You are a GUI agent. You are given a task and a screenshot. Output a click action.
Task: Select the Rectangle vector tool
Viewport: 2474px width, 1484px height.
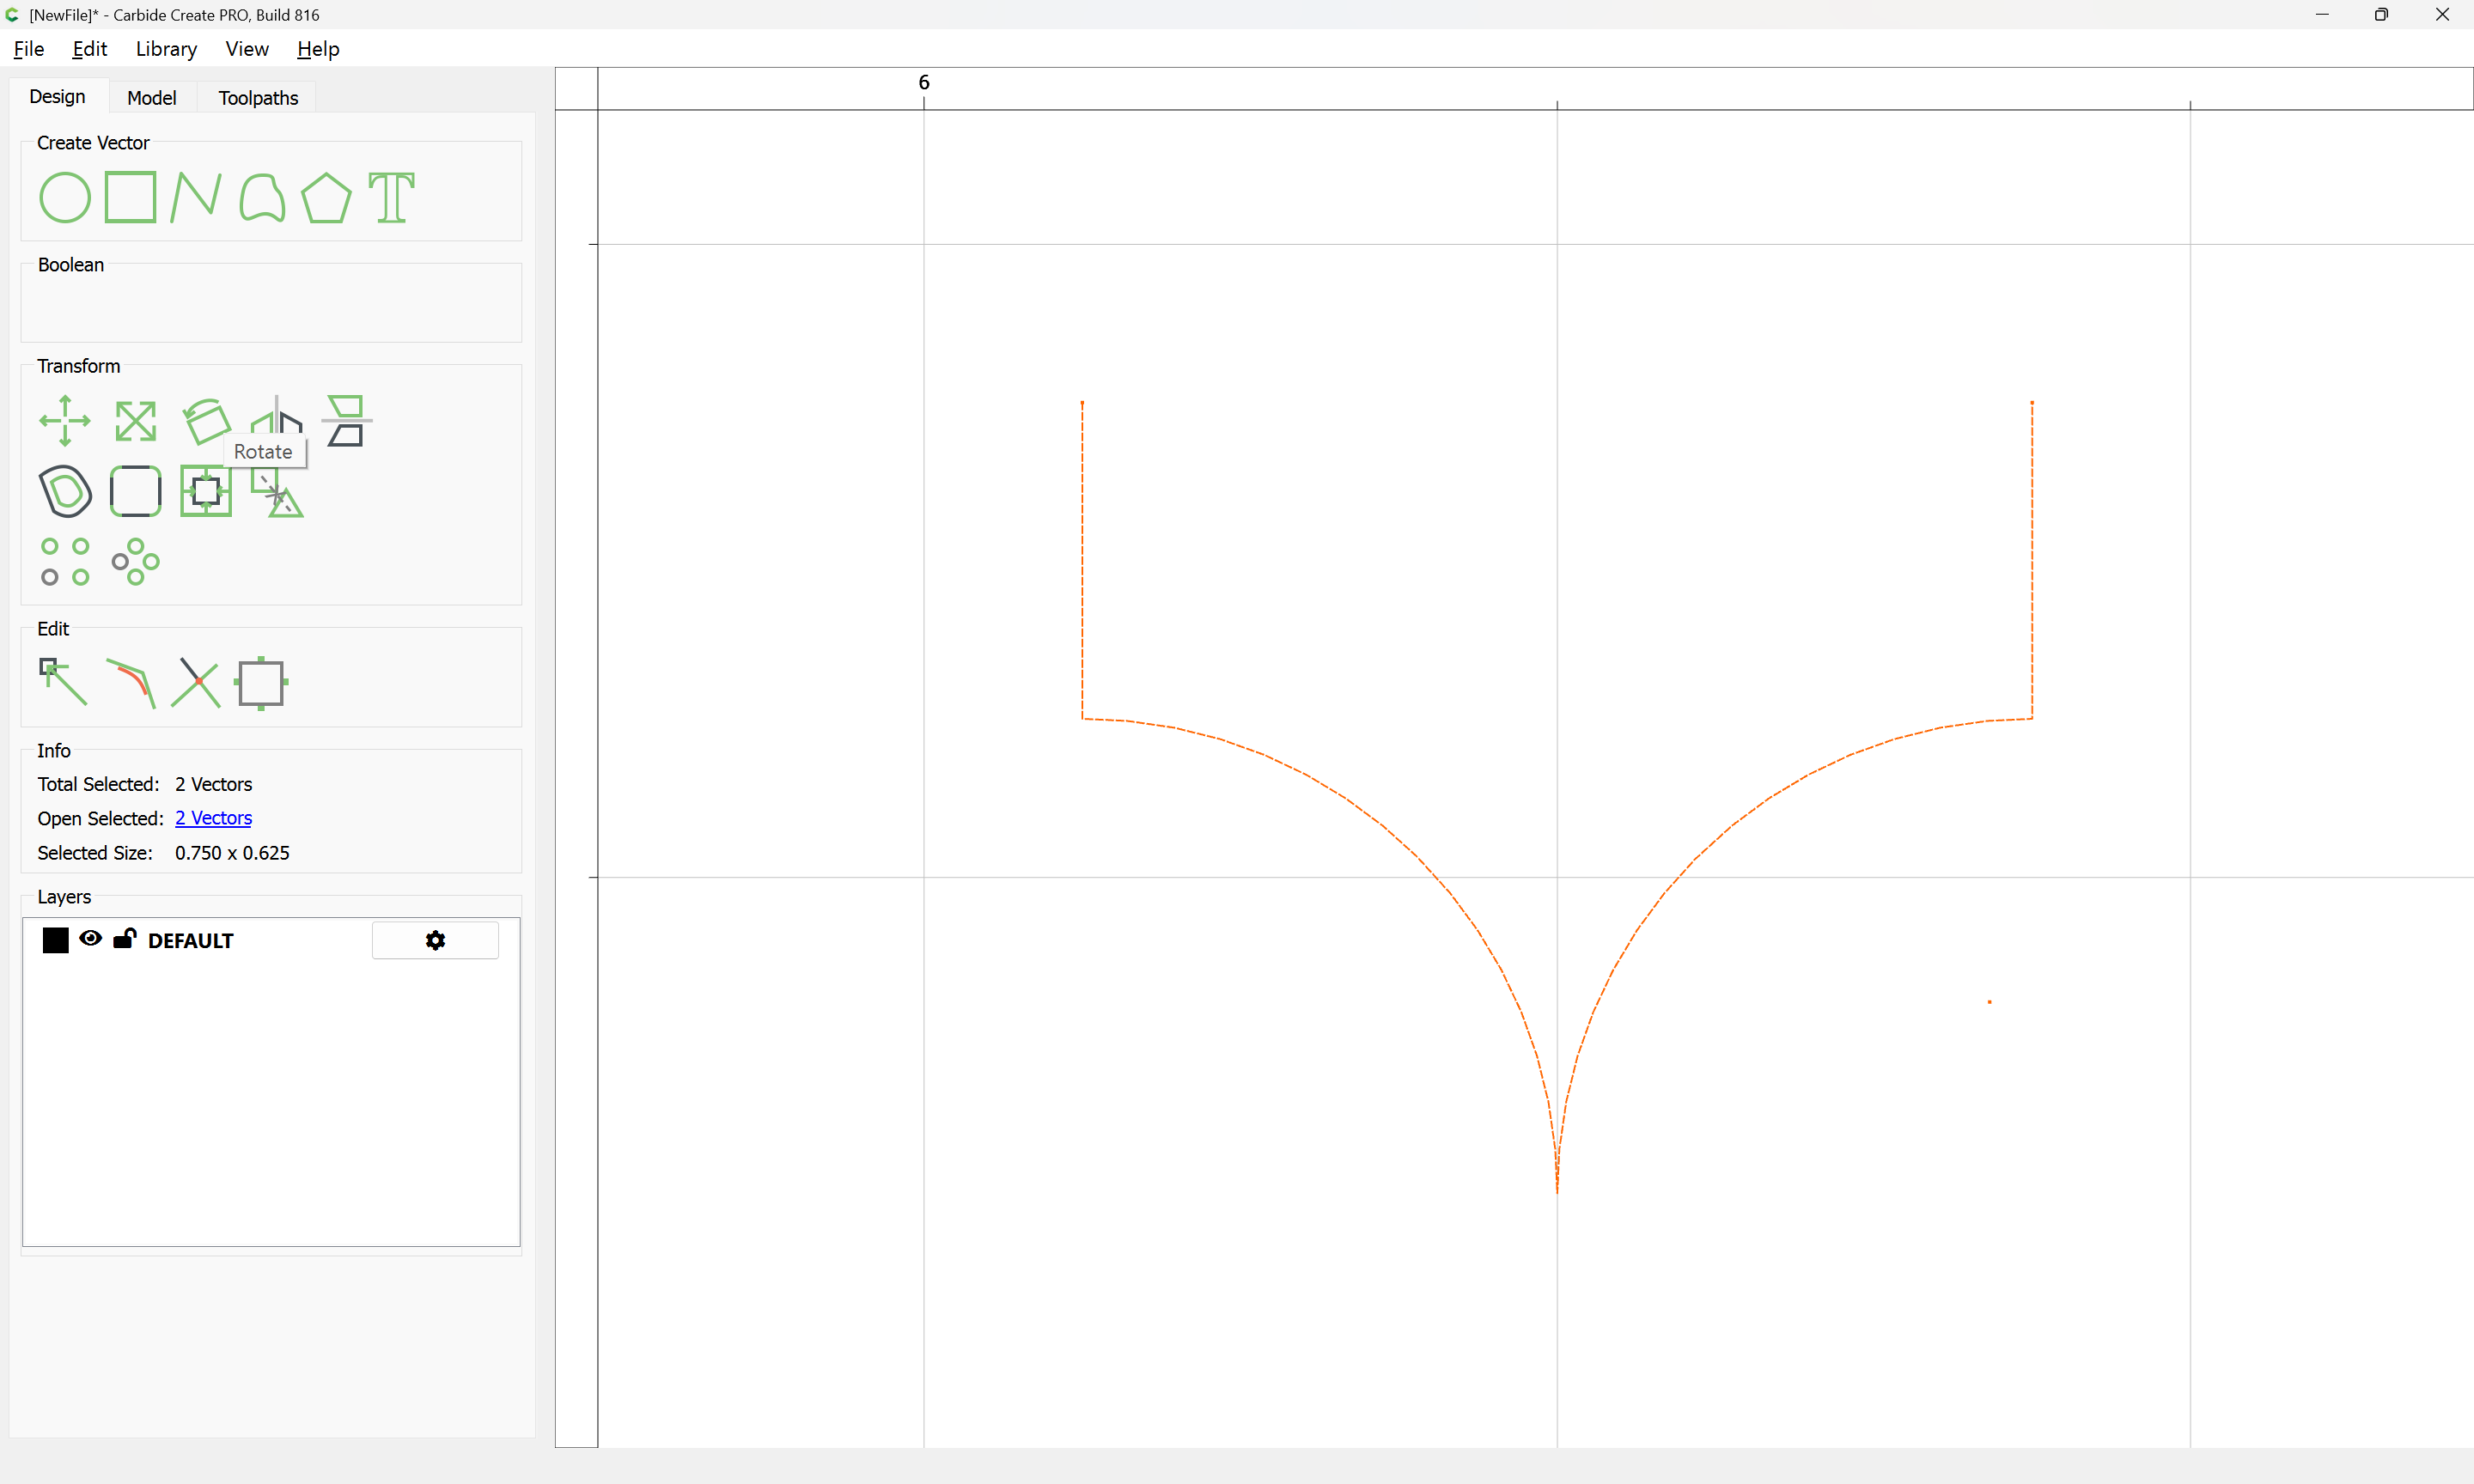(130, 197)
